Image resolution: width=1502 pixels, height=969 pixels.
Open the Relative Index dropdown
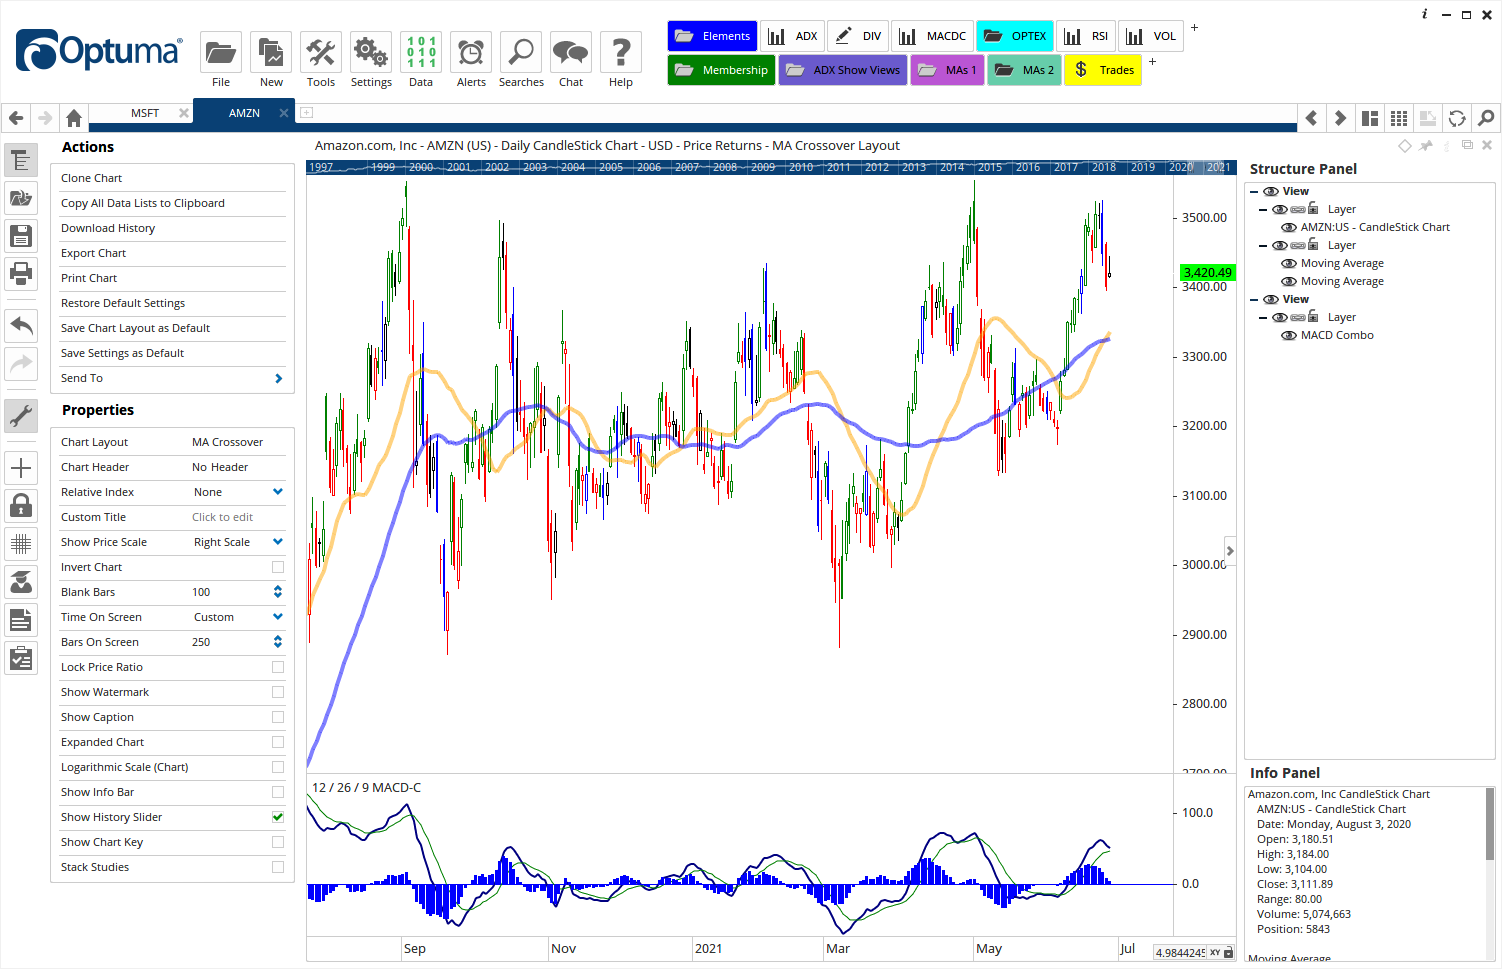click(278, 492)
